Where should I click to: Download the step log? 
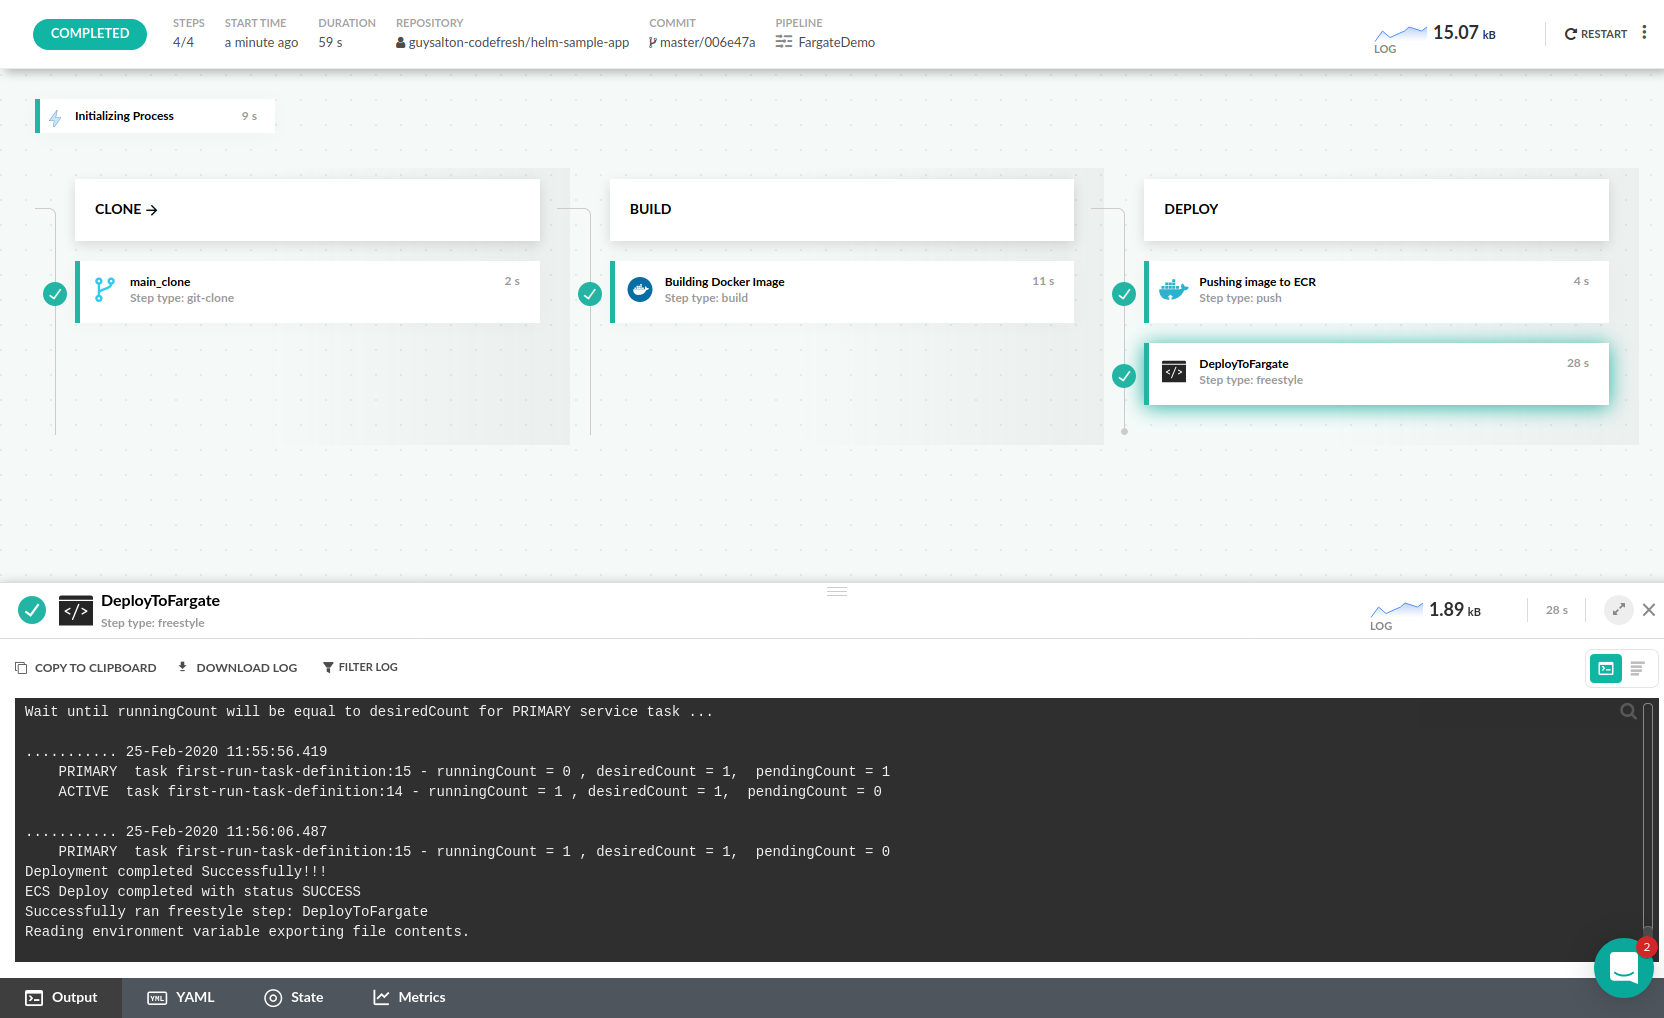click(x=238, y=668)
